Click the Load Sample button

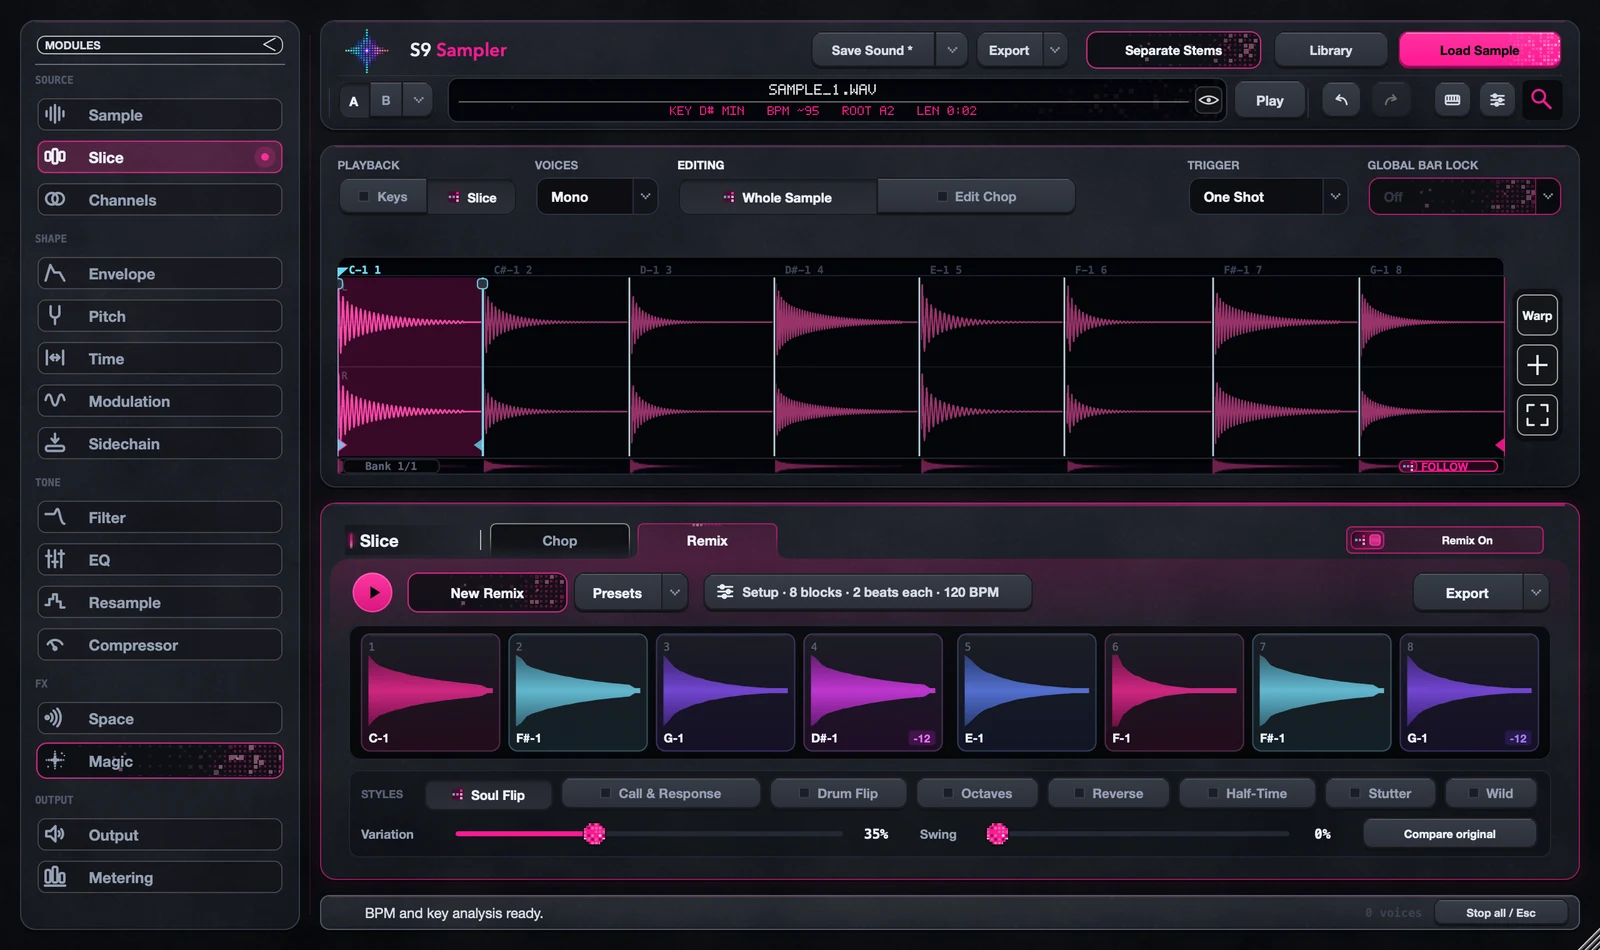coord(1479,50)
